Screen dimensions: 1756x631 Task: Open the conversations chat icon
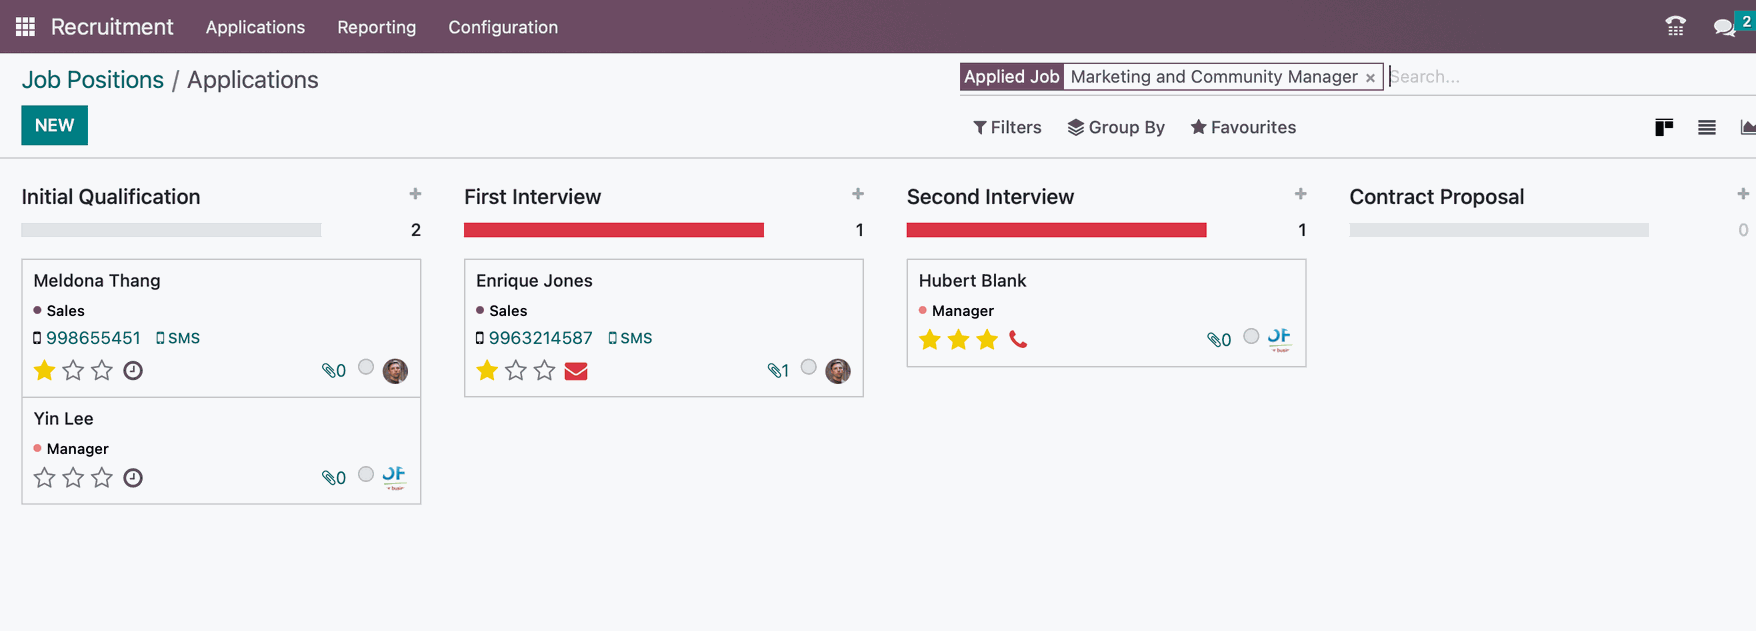(x=1724, y=28)
